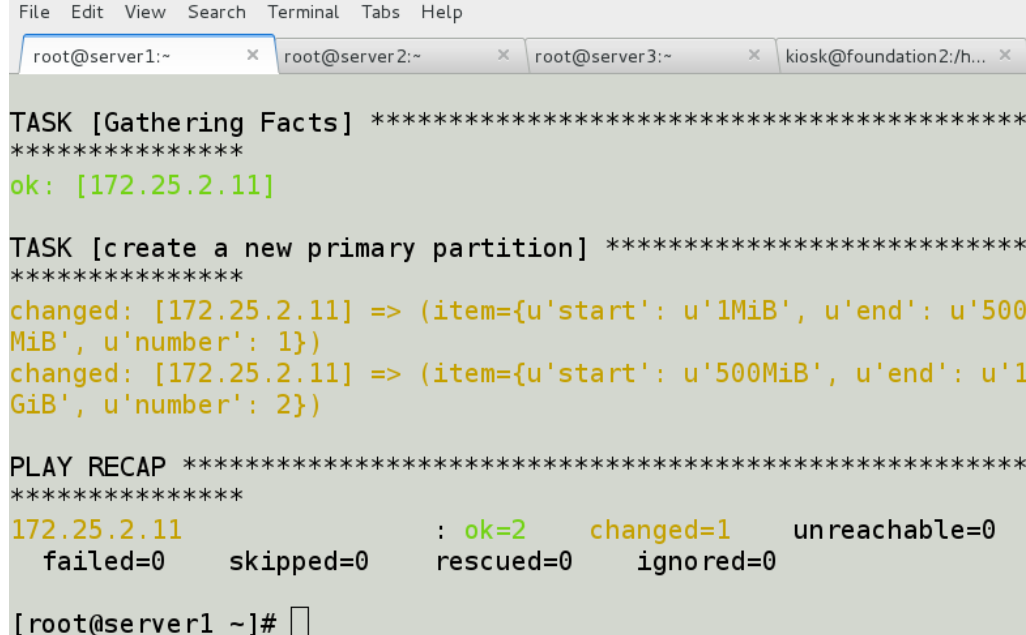1026x635 pixels.
Task: Click the changed line with start '1MiB'
Action: [518, 310]
